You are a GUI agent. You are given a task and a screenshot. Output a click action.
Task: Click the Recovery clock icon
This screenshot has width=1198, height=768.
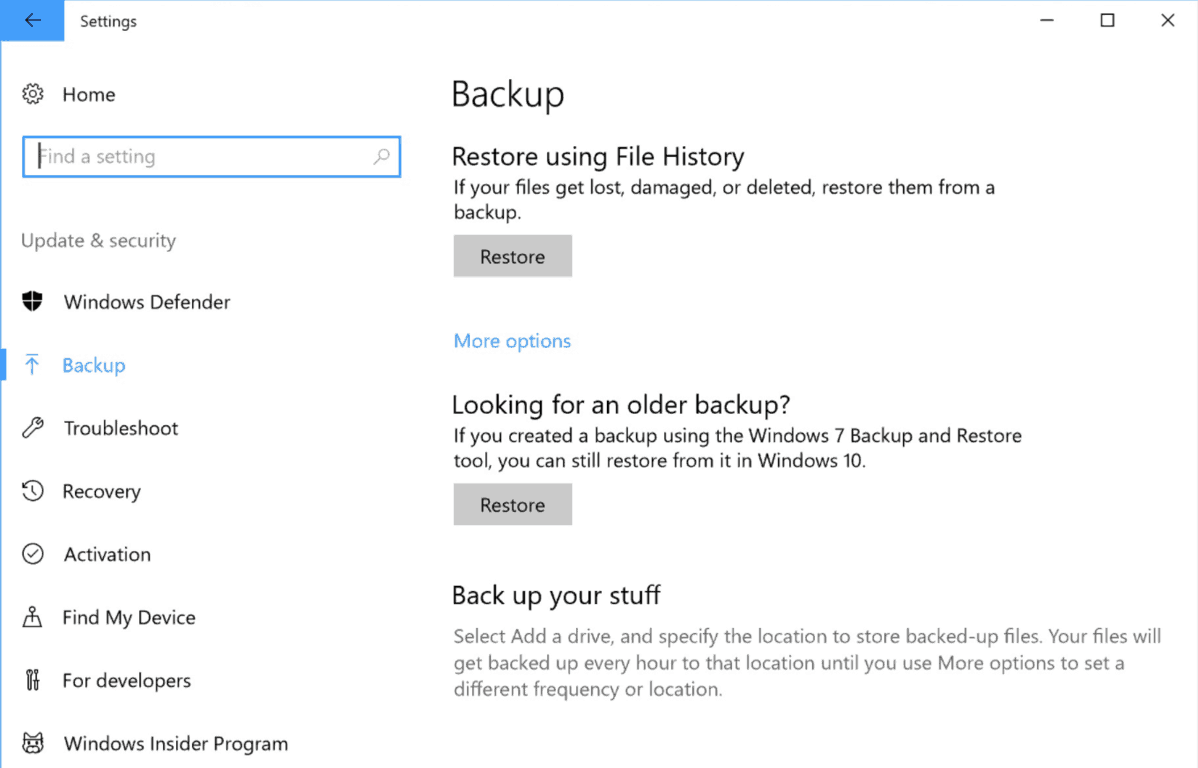click(x=33, y=491)
